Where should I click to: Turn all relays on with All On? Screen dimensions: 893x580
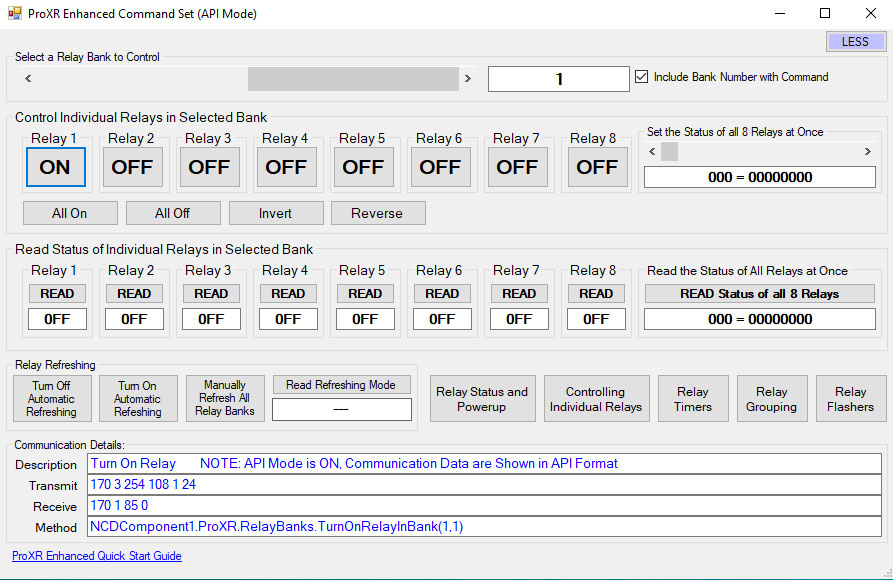pos(70,213)
